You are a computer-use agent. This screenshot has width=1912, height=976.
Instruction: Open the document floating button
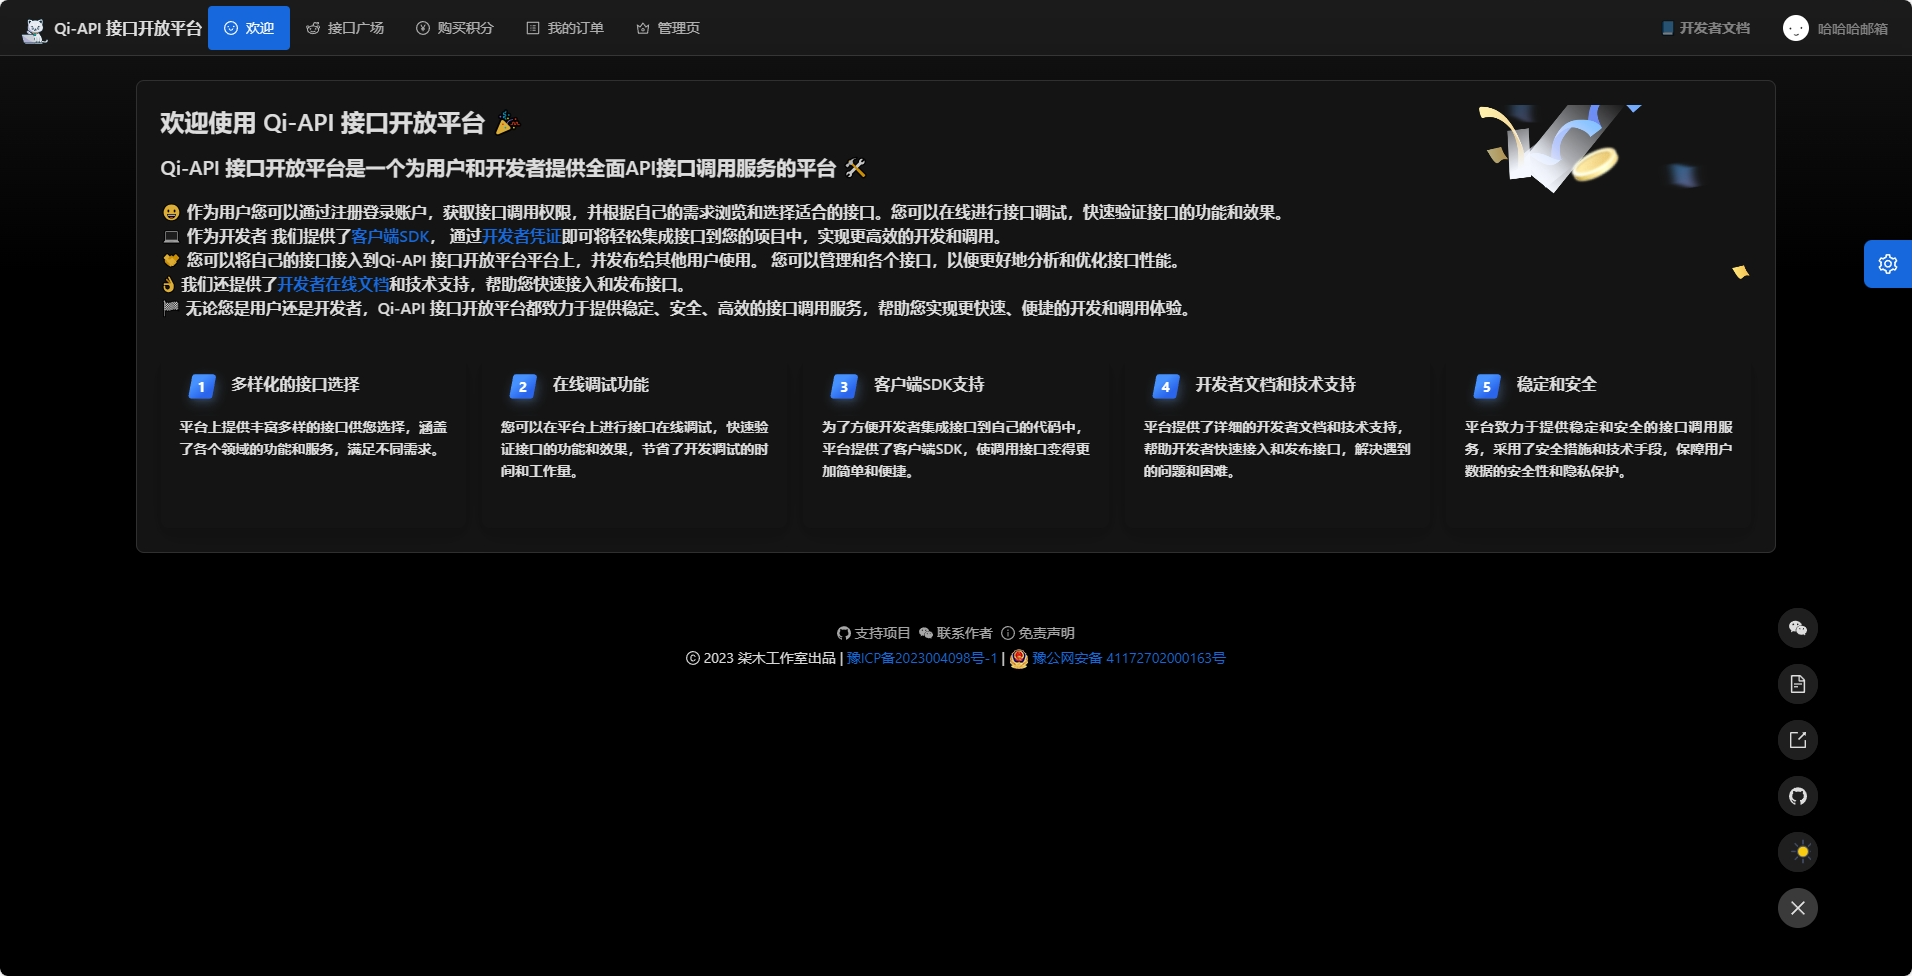coord(1798,684)
